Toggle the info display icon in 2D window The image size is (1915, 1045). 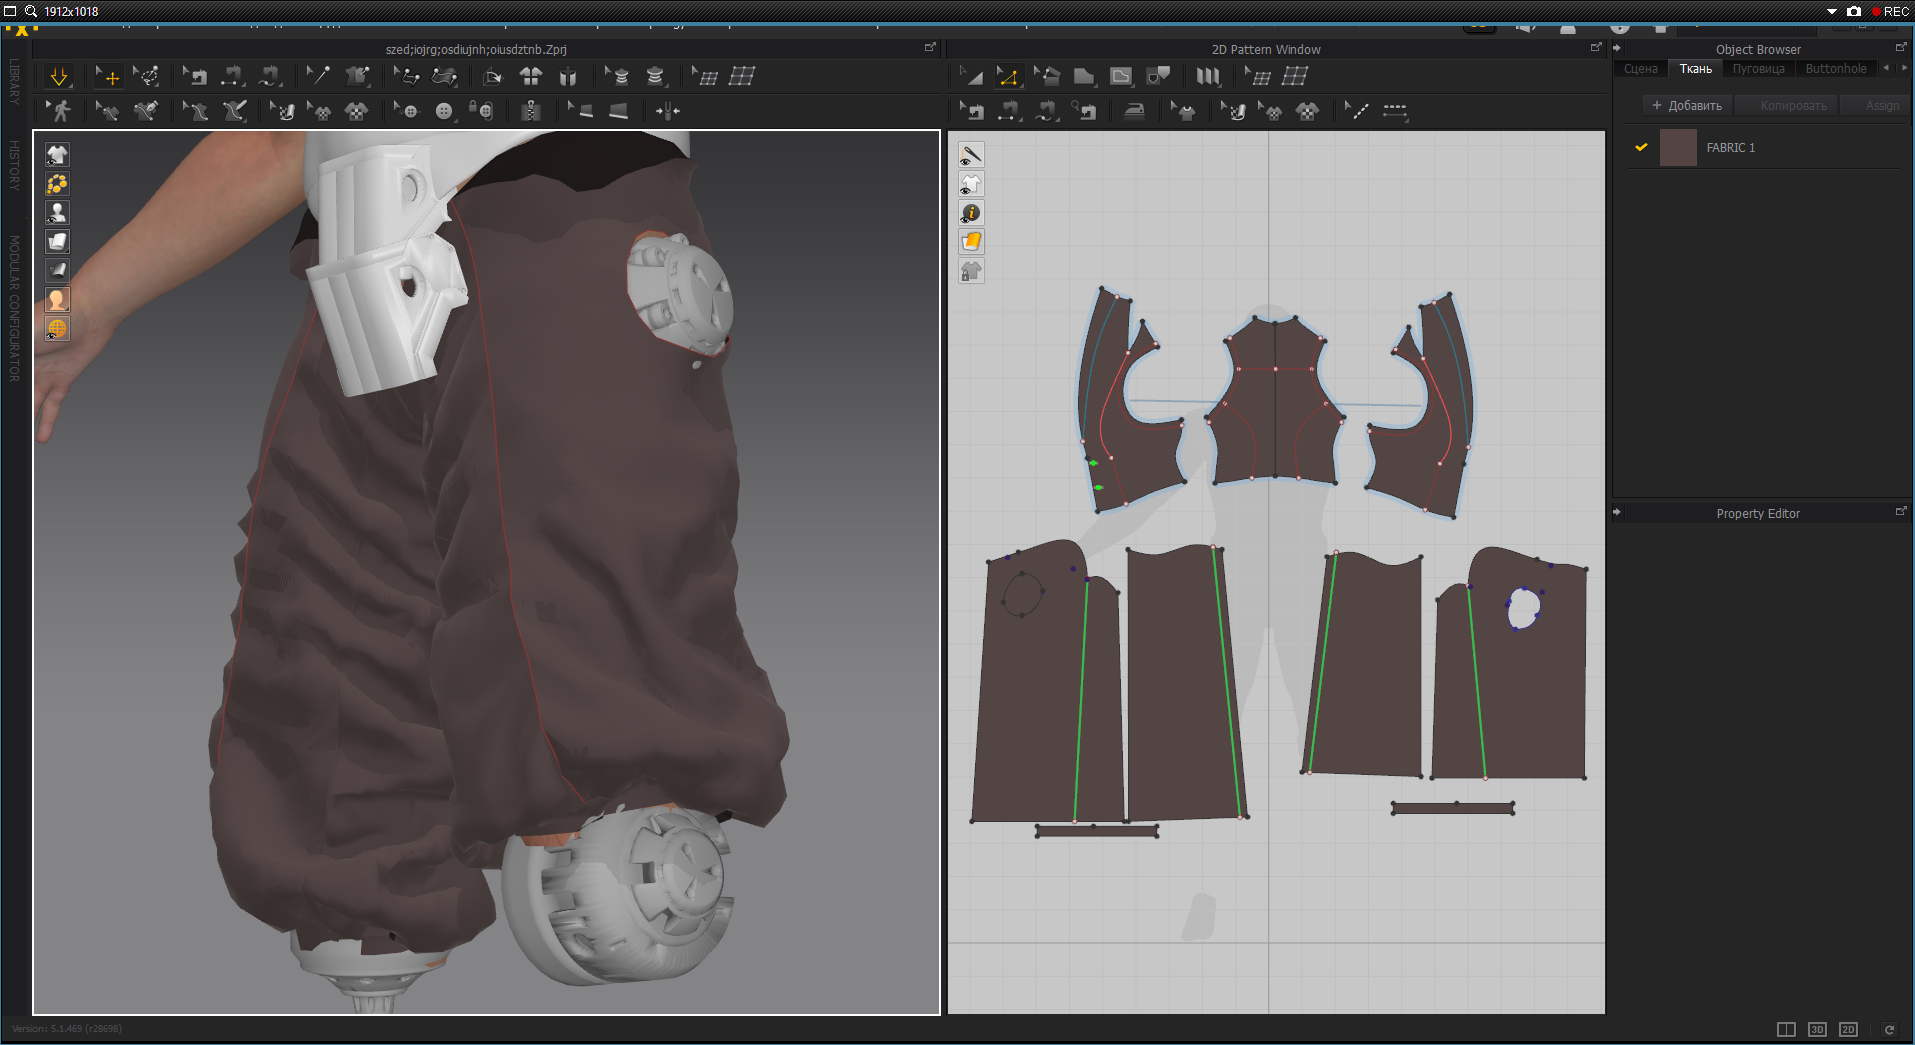pyautogui.click(x=971, y=212)
